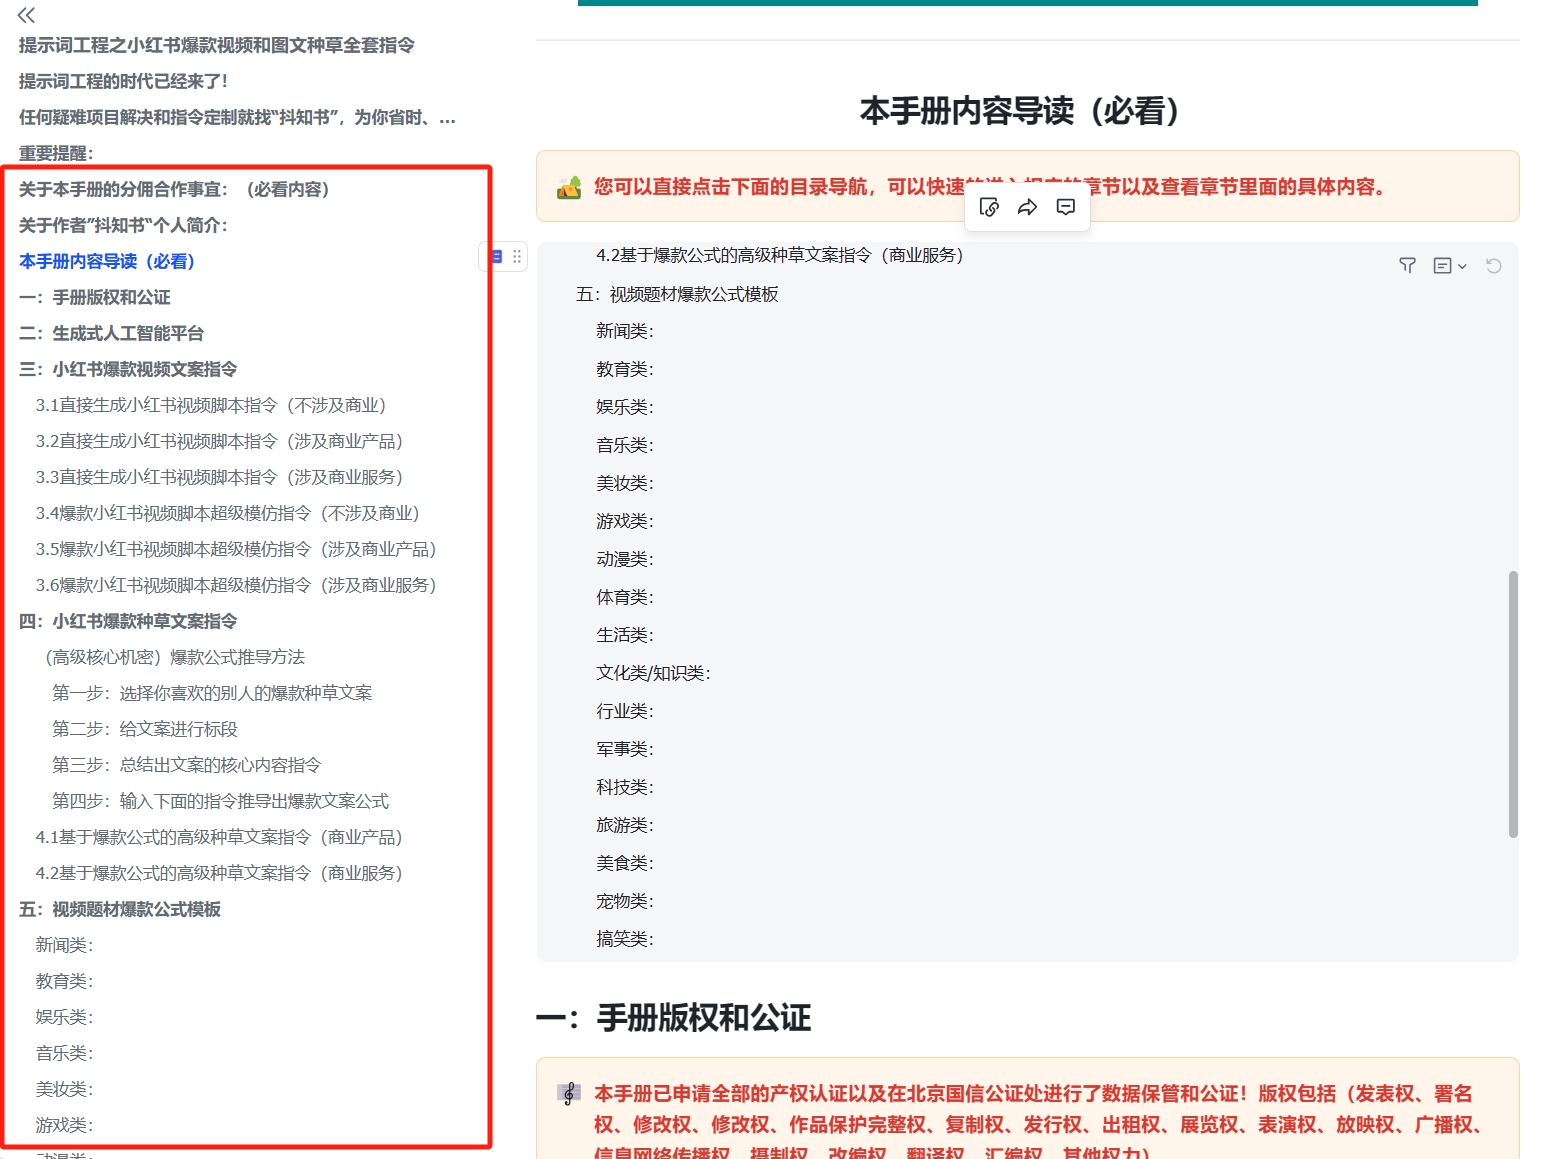Click the six-dot drag handle icon
Image resolution: width=1551 pixels, height=1159 pixels.
click(x=517, y=257)
